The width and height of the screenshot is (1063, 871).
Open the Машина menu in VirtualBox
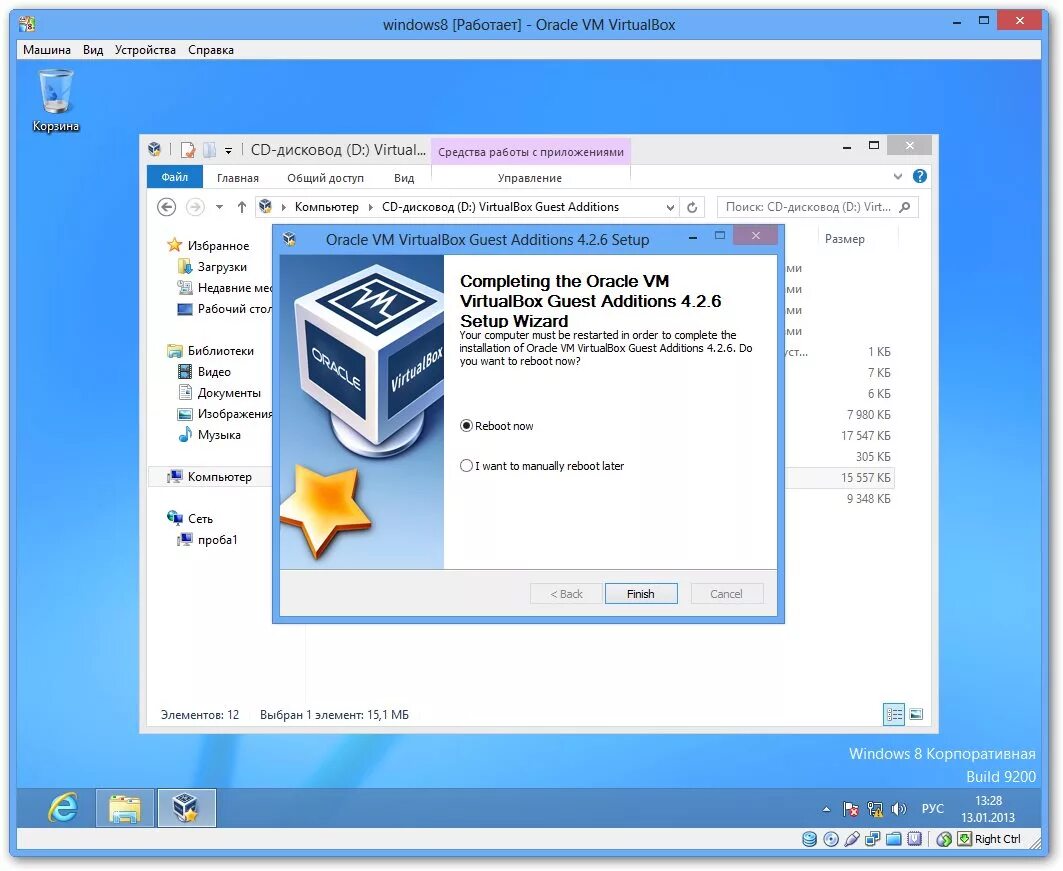(47, 49)
